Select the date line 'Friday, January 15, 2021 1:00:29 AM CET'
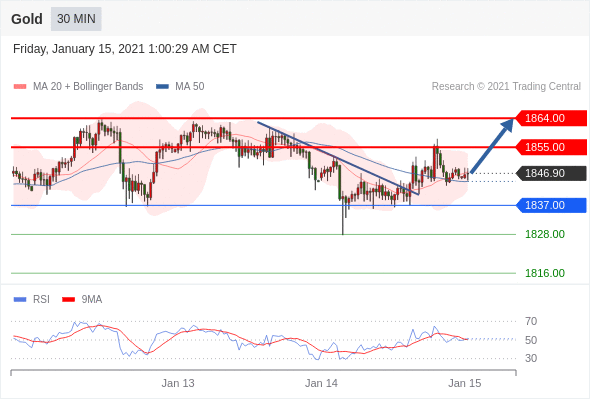The image size is (590, 400). pyautogui.click(x=125, y=49)
